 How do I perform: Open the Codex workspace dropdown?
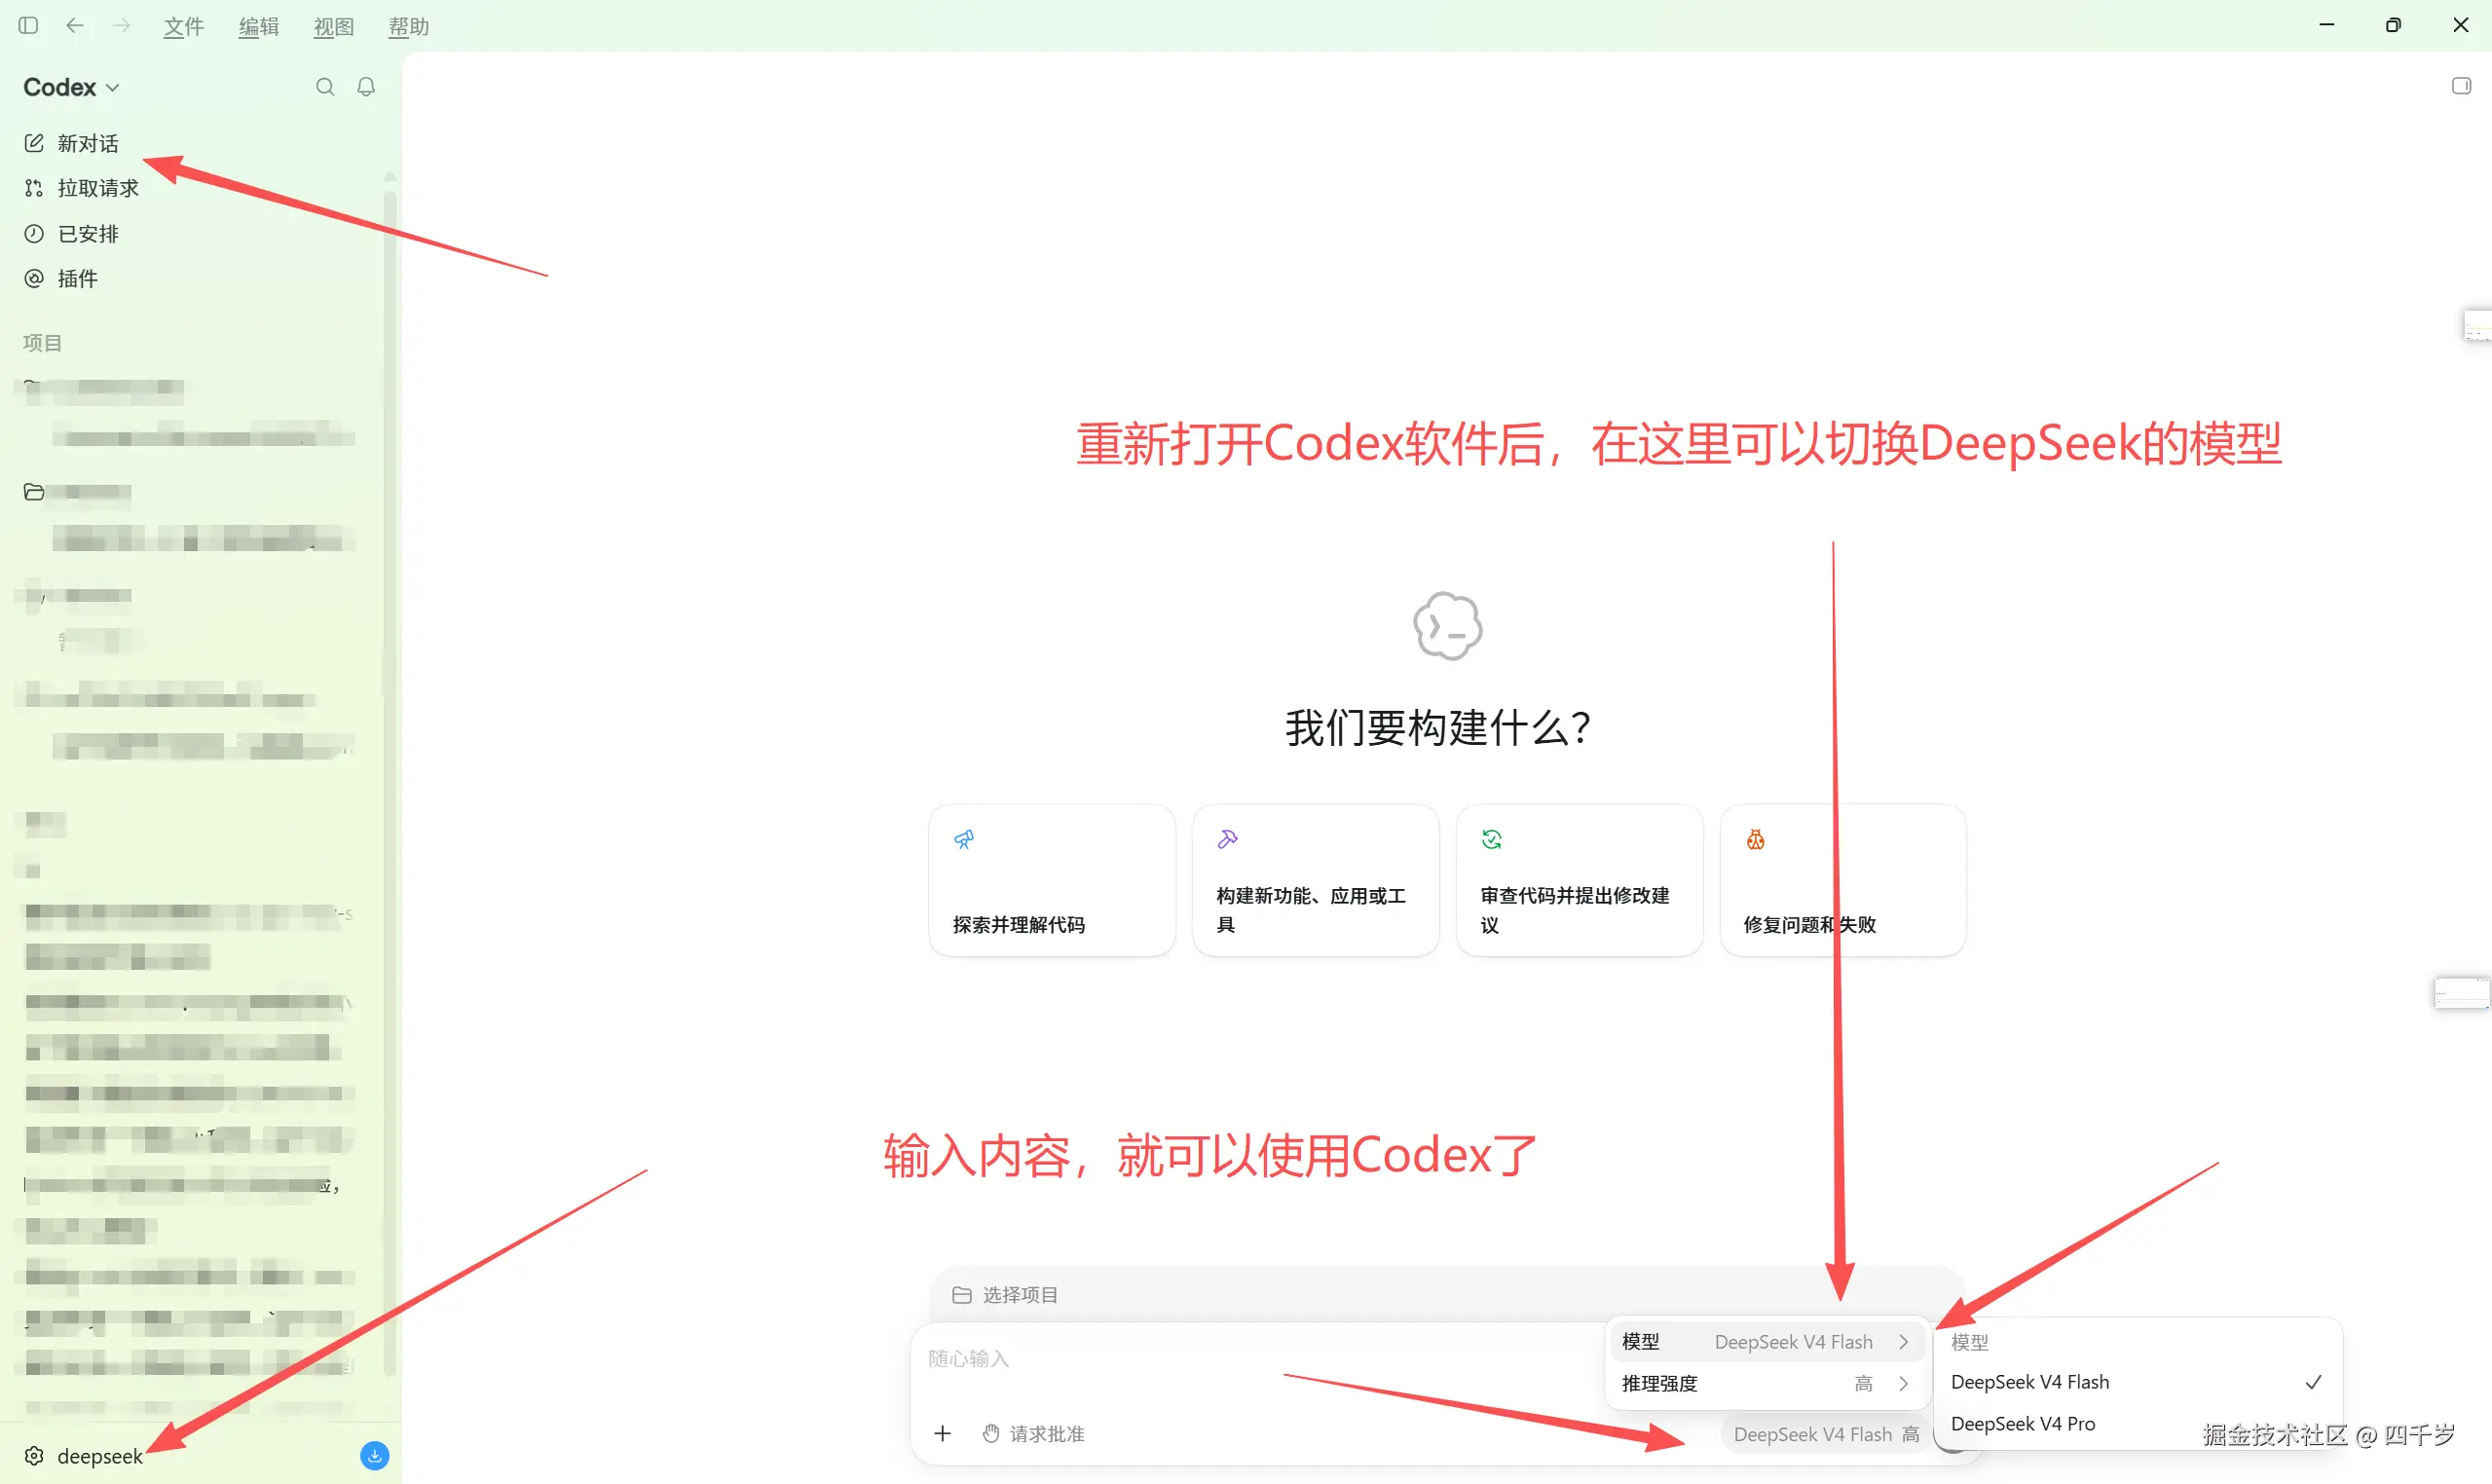coord(71,87)
